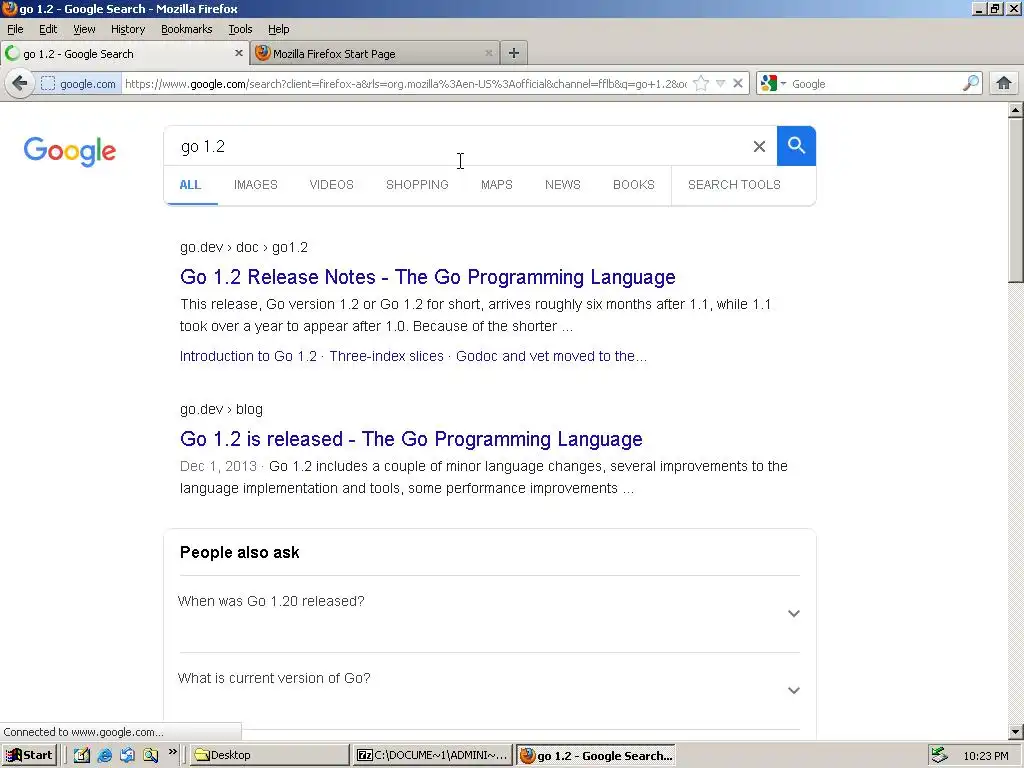Expand 'When was Go 1.20 released?' chevron
This screenshot has height=768, width=1024.
coord(793,613)
